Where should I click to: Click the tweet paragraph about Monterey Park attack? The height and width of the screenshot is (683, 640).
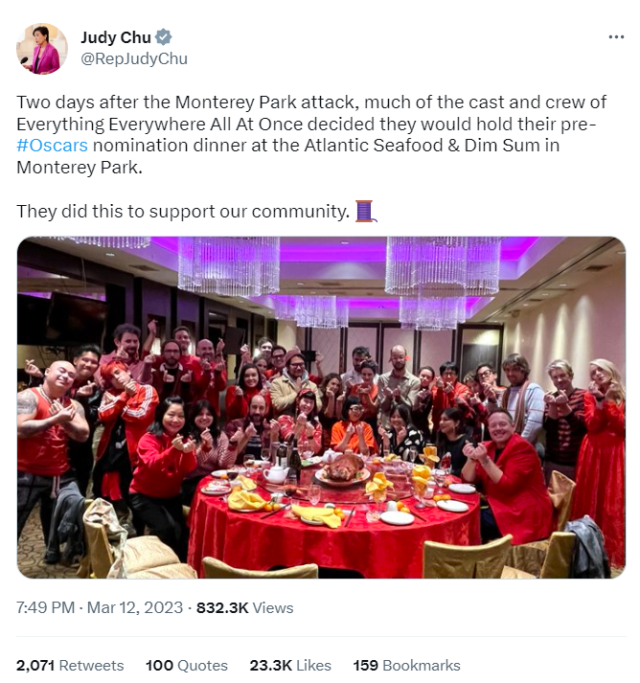pyautogui.click(x=311, y=135)
